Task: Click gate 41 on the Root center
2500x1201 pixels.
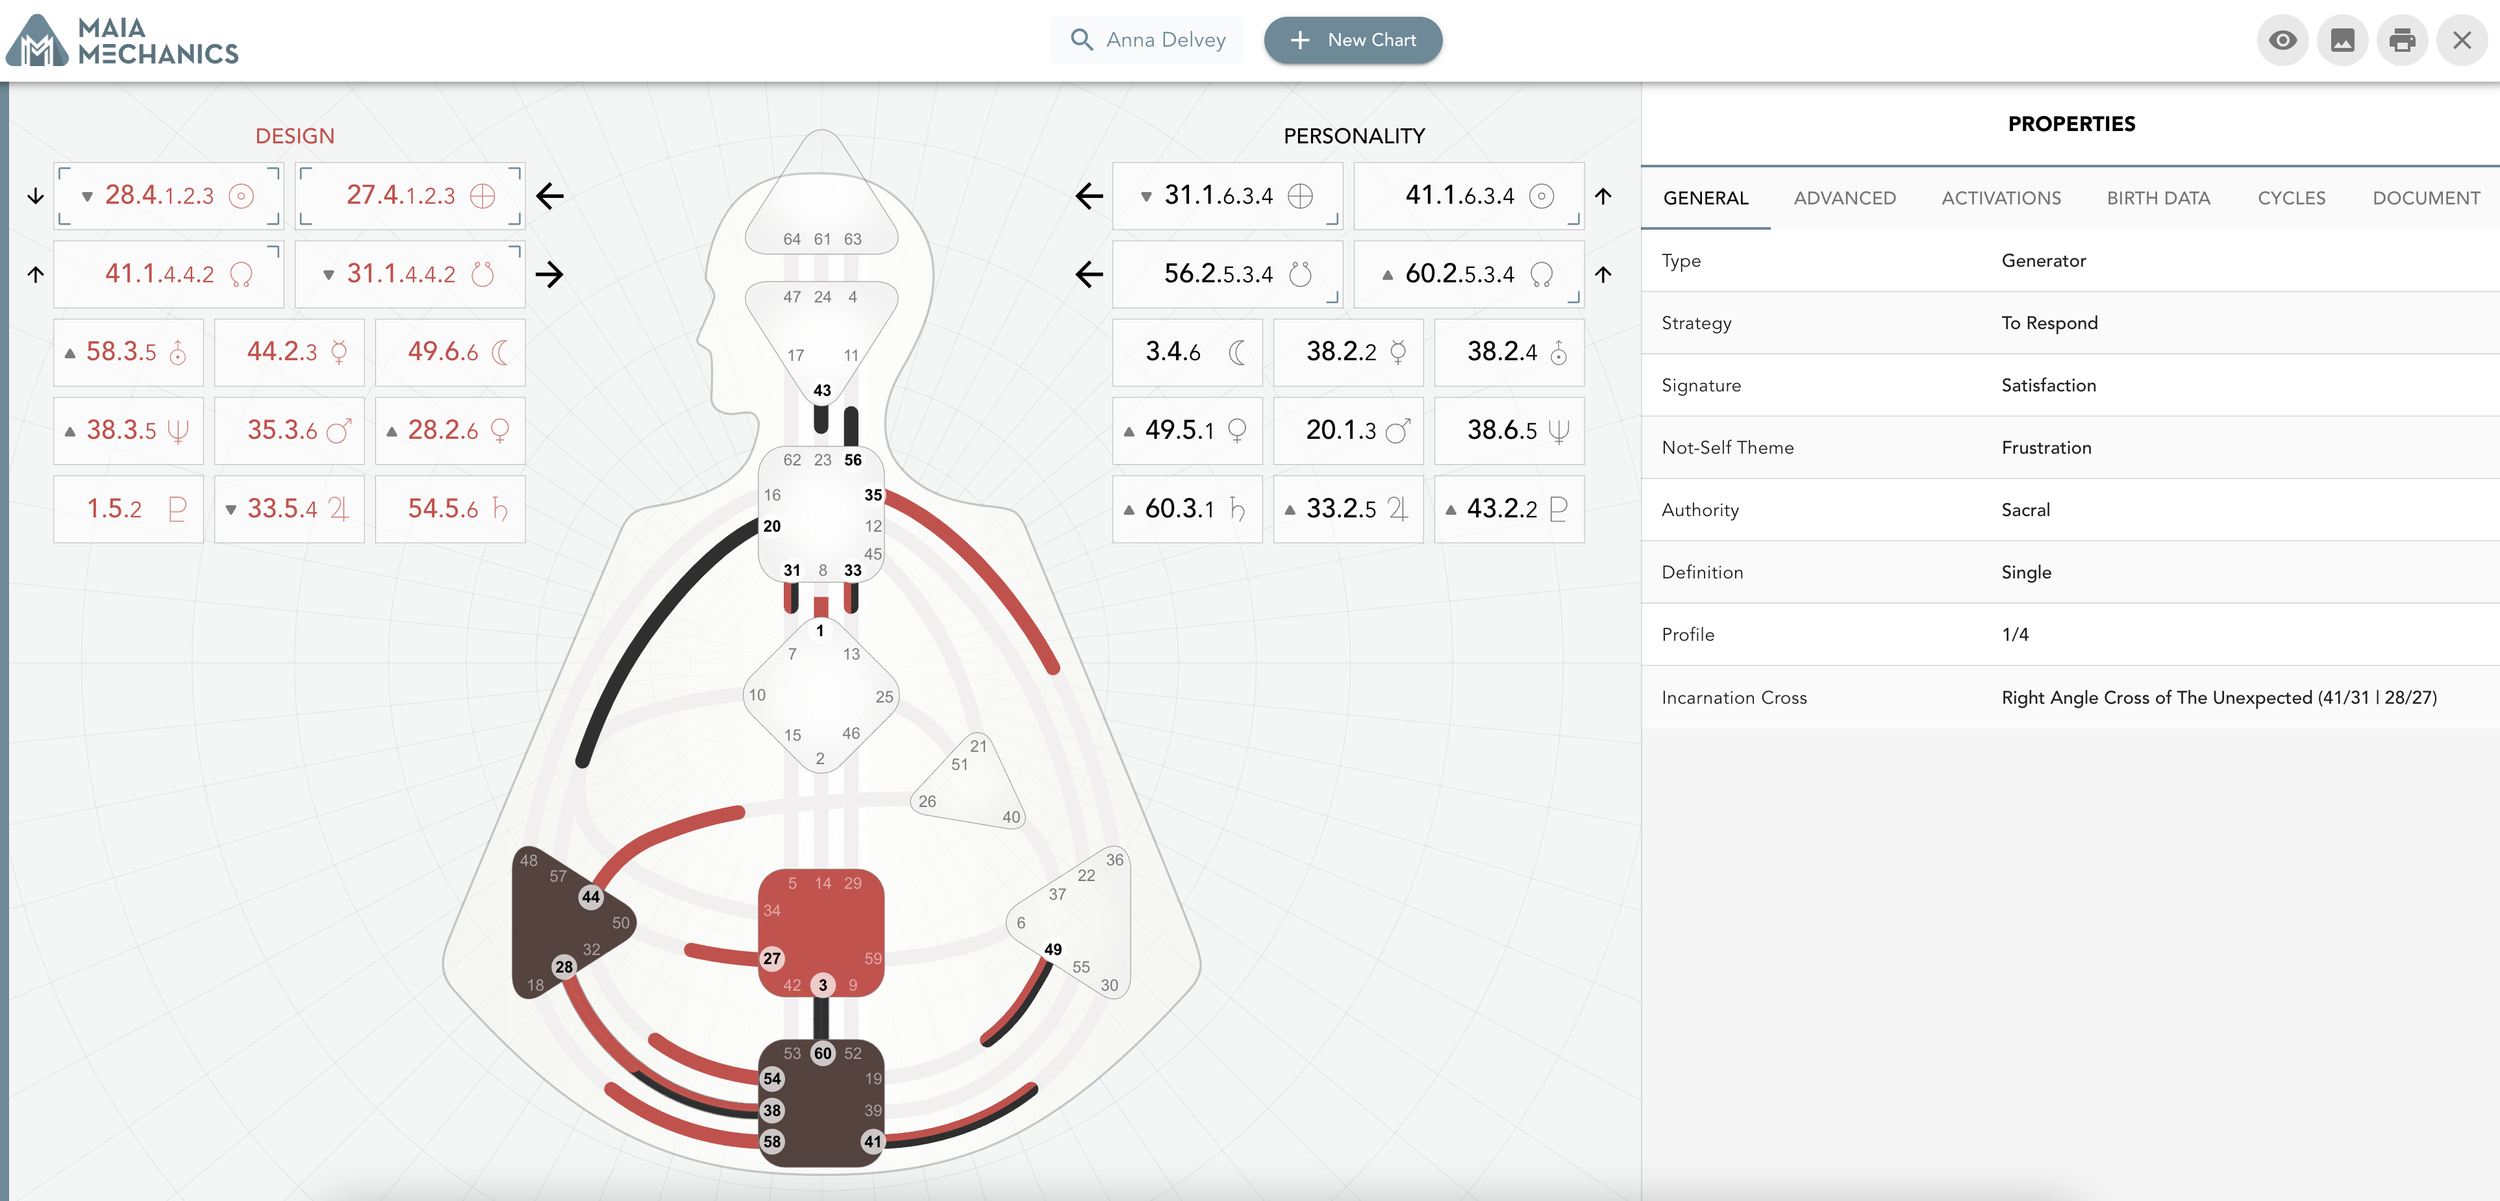Action: tap(873, 1142)
